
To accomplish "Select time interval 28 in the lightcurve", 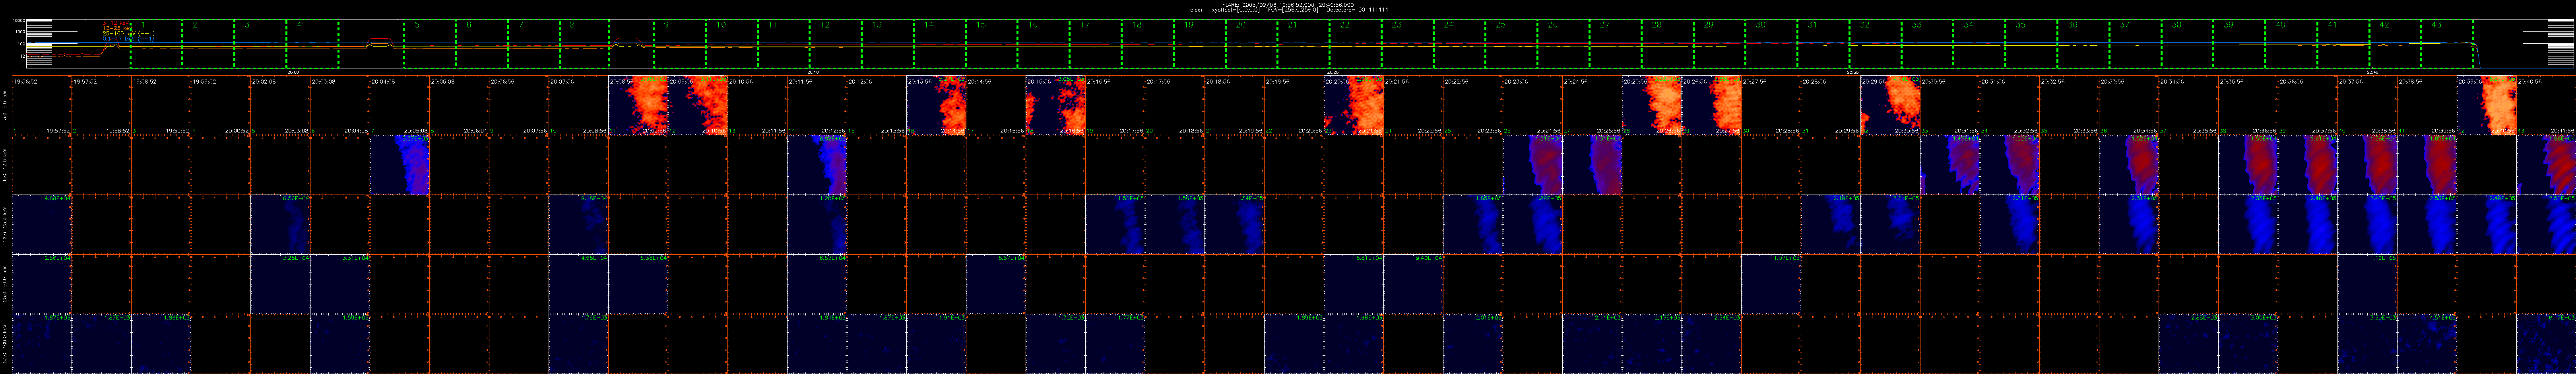I will coord(1668,44).
